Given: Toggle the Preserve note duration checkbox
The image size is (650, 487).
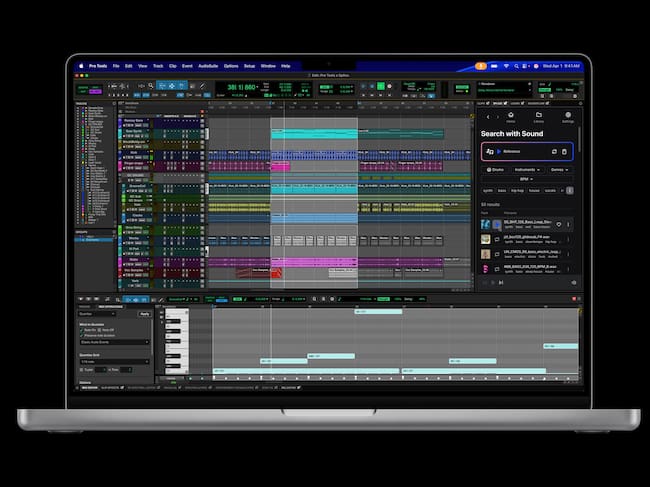Looking at the screenshot, I should click(x=84, y=336).
